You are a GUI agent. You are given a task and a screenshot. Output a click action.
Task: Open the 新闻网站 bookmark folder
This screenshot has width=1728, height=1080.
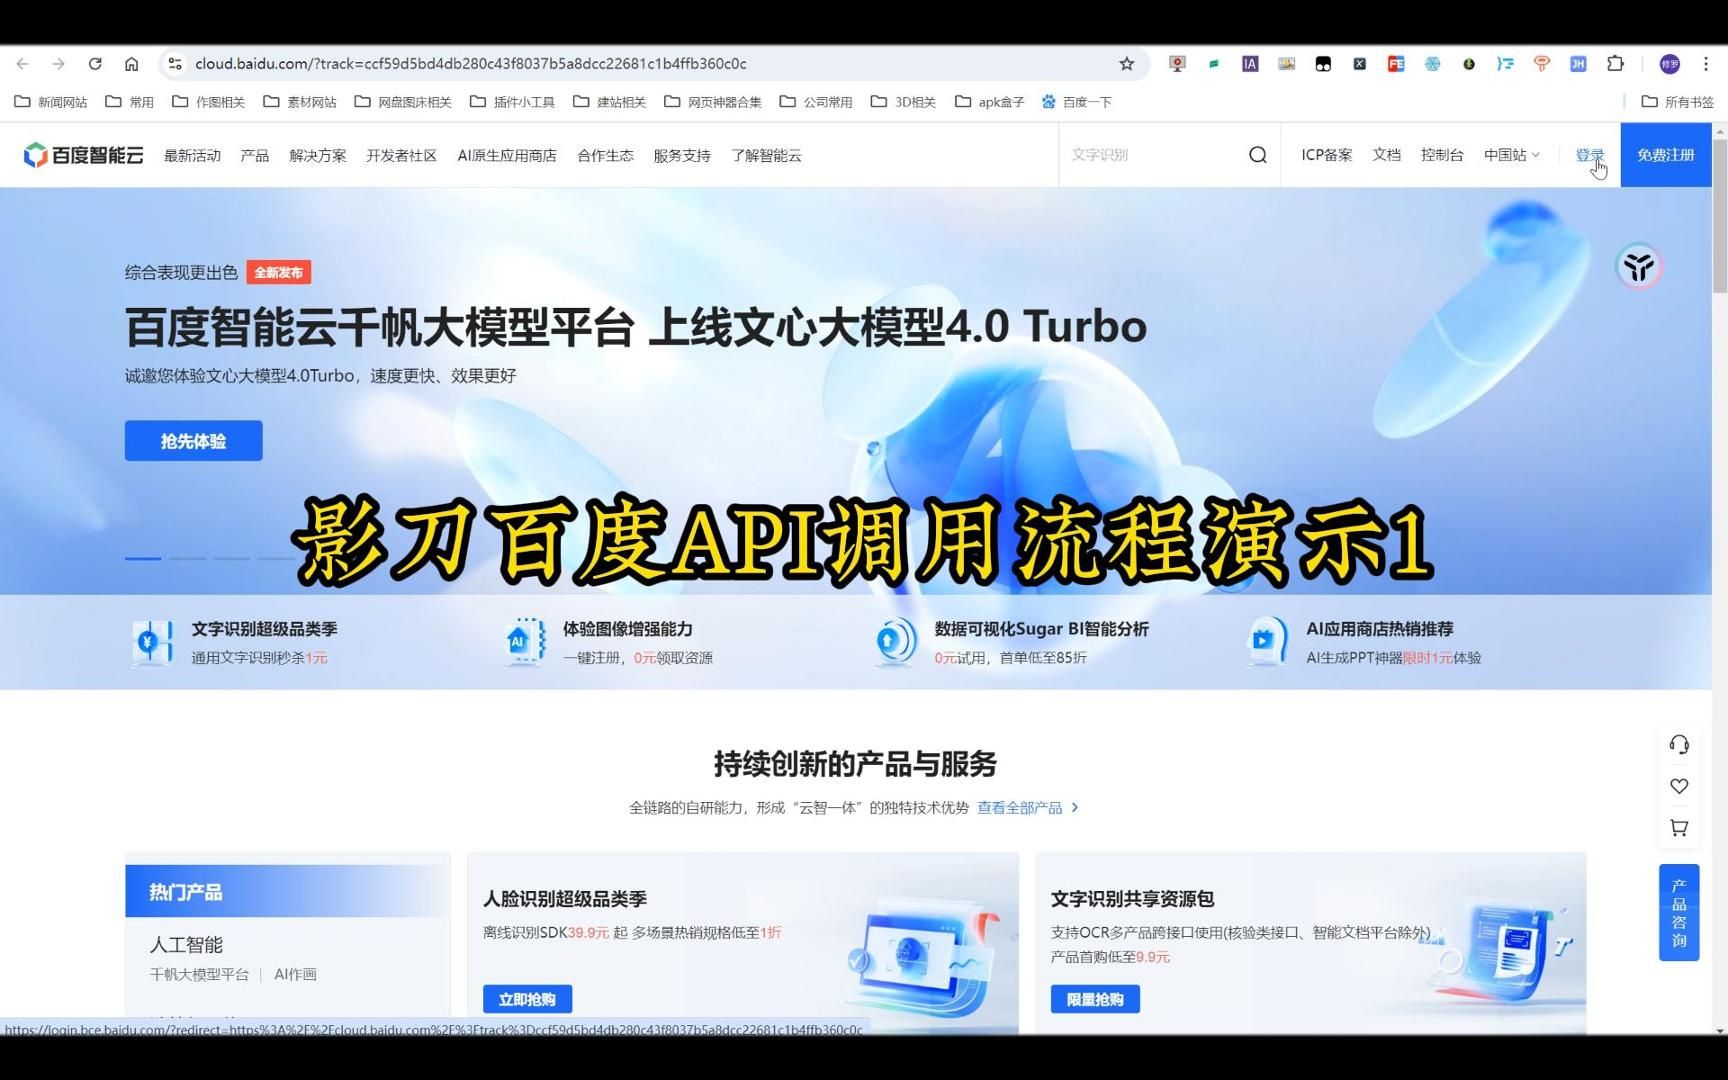51,102
